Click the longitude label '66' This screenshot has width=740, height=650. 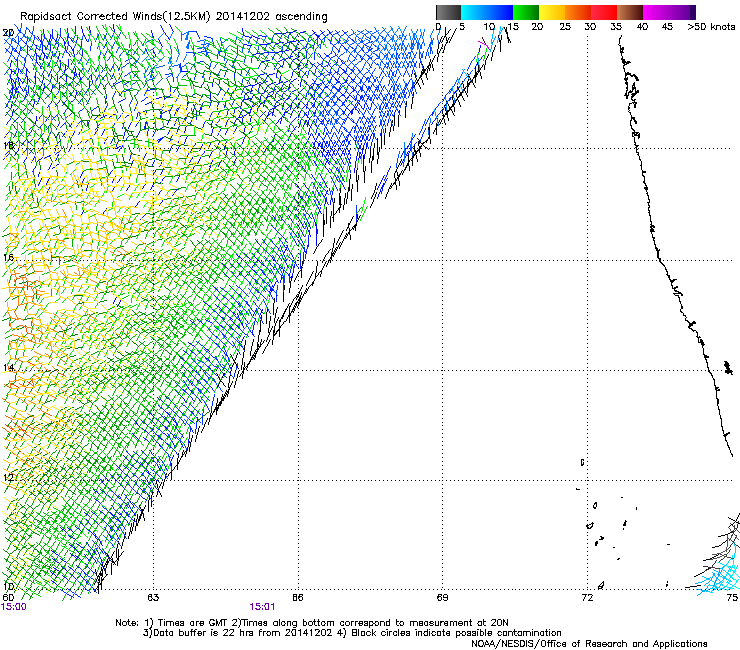point(297,598)
